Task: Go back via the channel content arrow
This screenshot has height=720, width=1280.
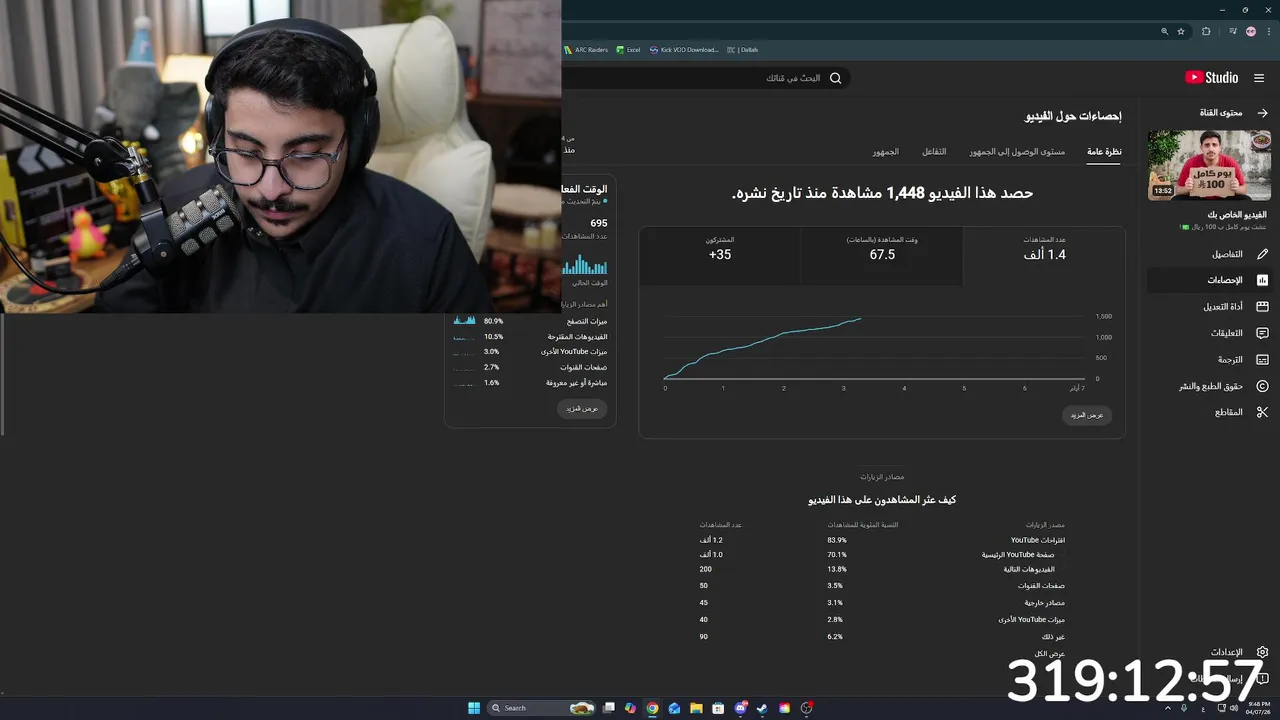Action: tap(1262, 113)
